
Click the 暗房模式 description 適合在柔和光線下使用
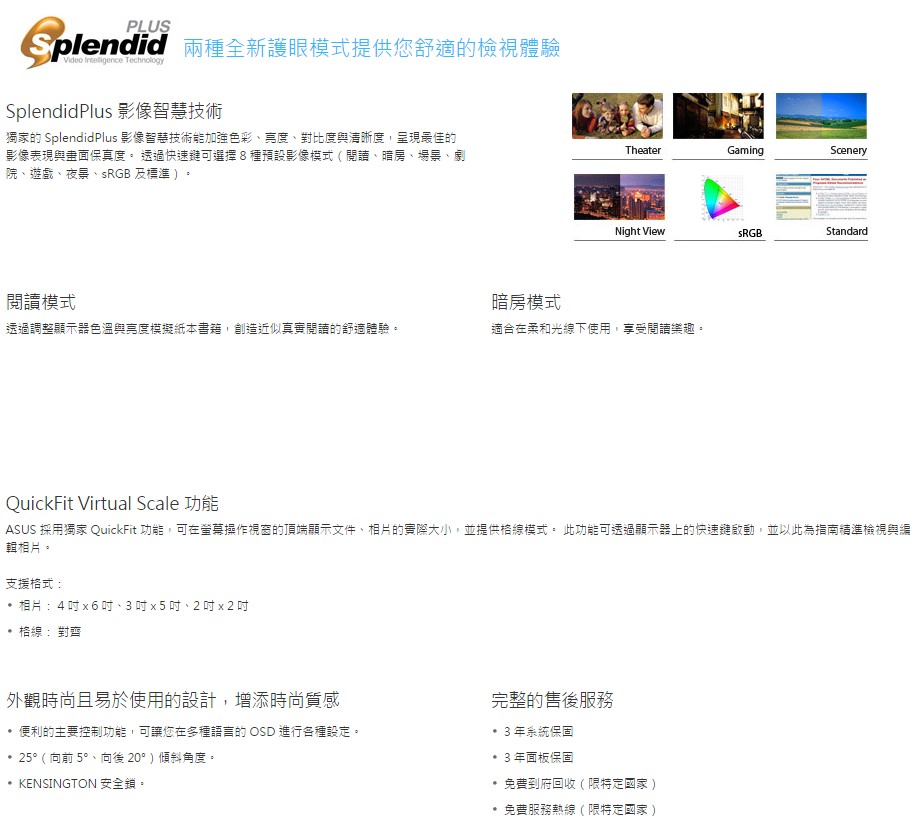(598, 328)
